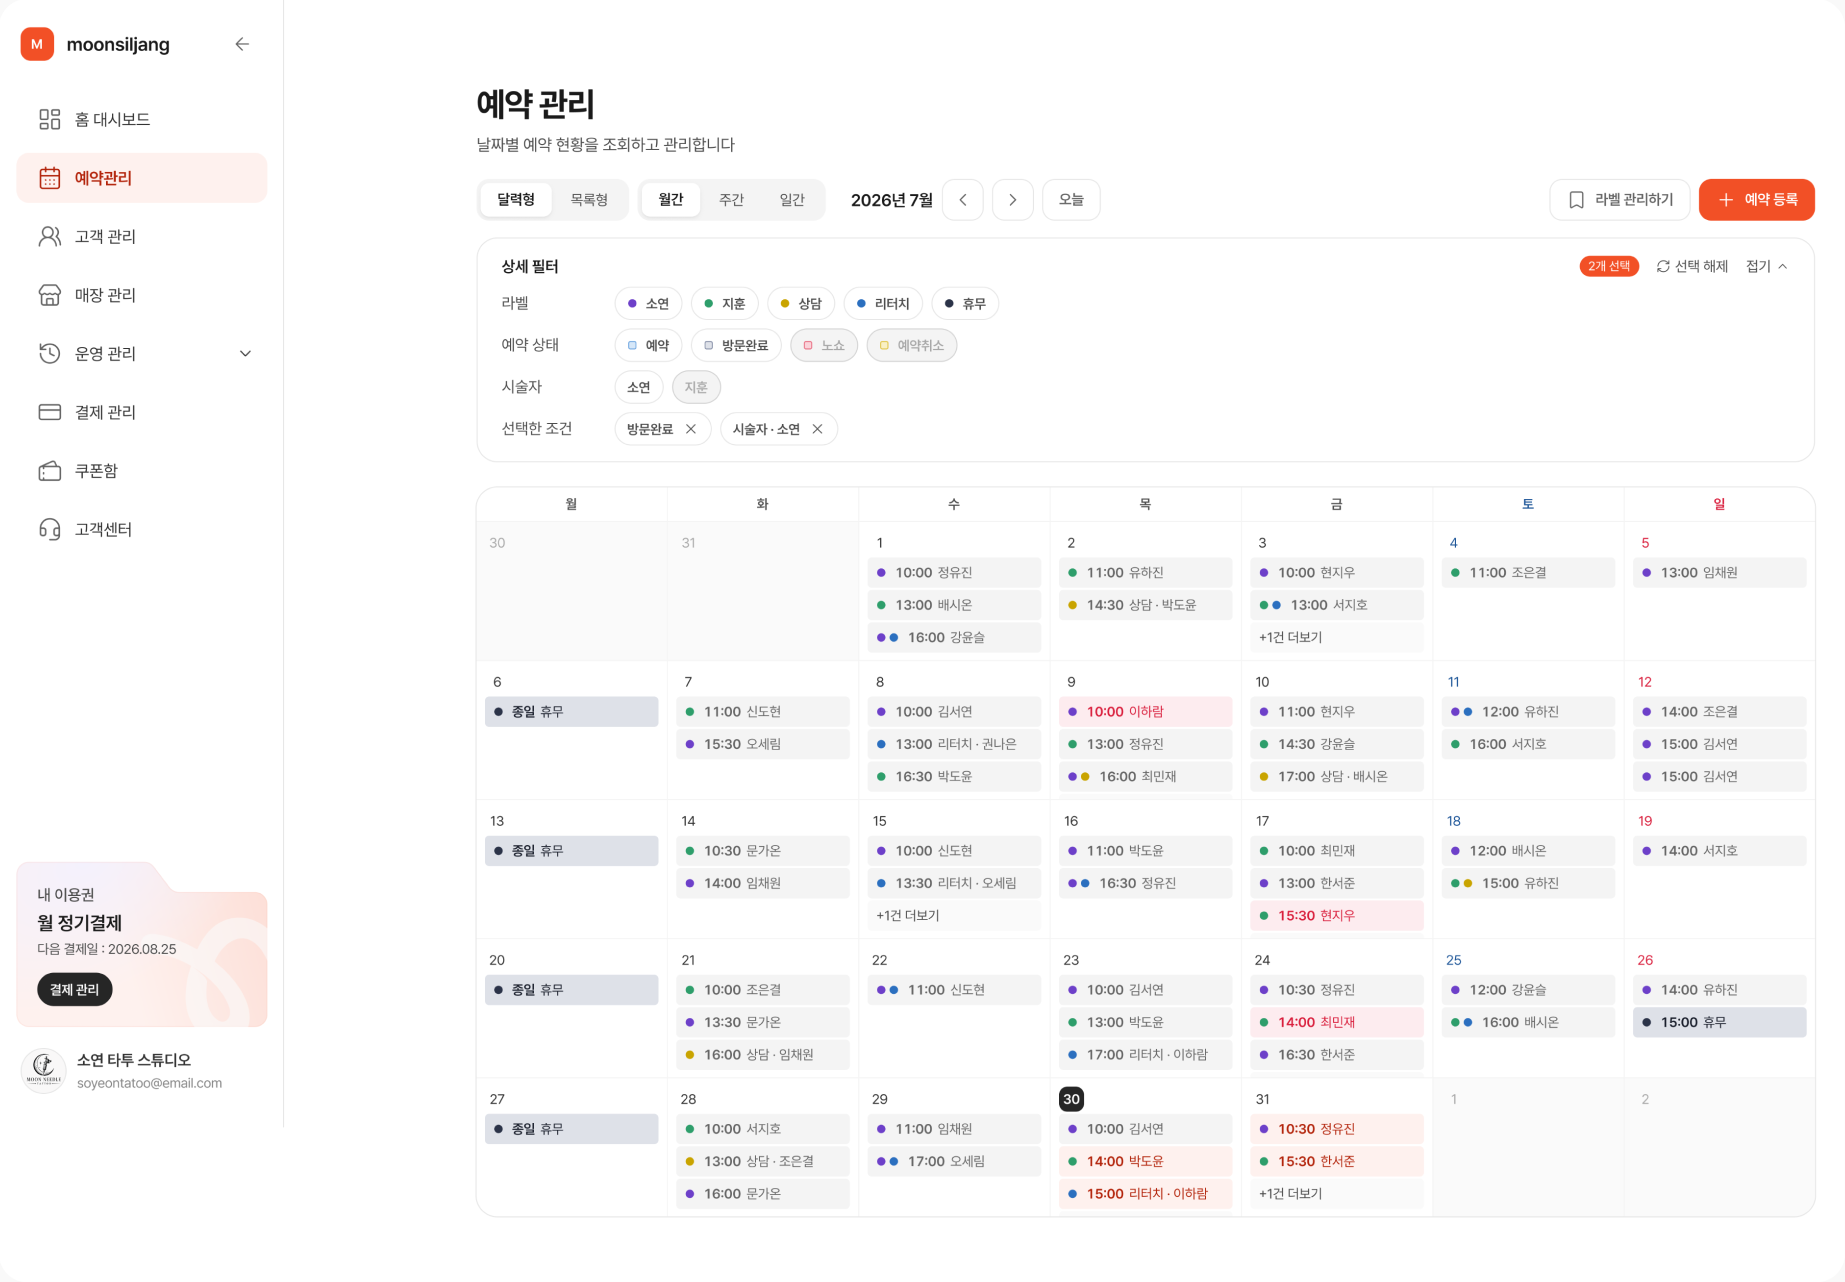
Task: Toggle the 노쇼 status filter
Action: click(x=824, y=345)
